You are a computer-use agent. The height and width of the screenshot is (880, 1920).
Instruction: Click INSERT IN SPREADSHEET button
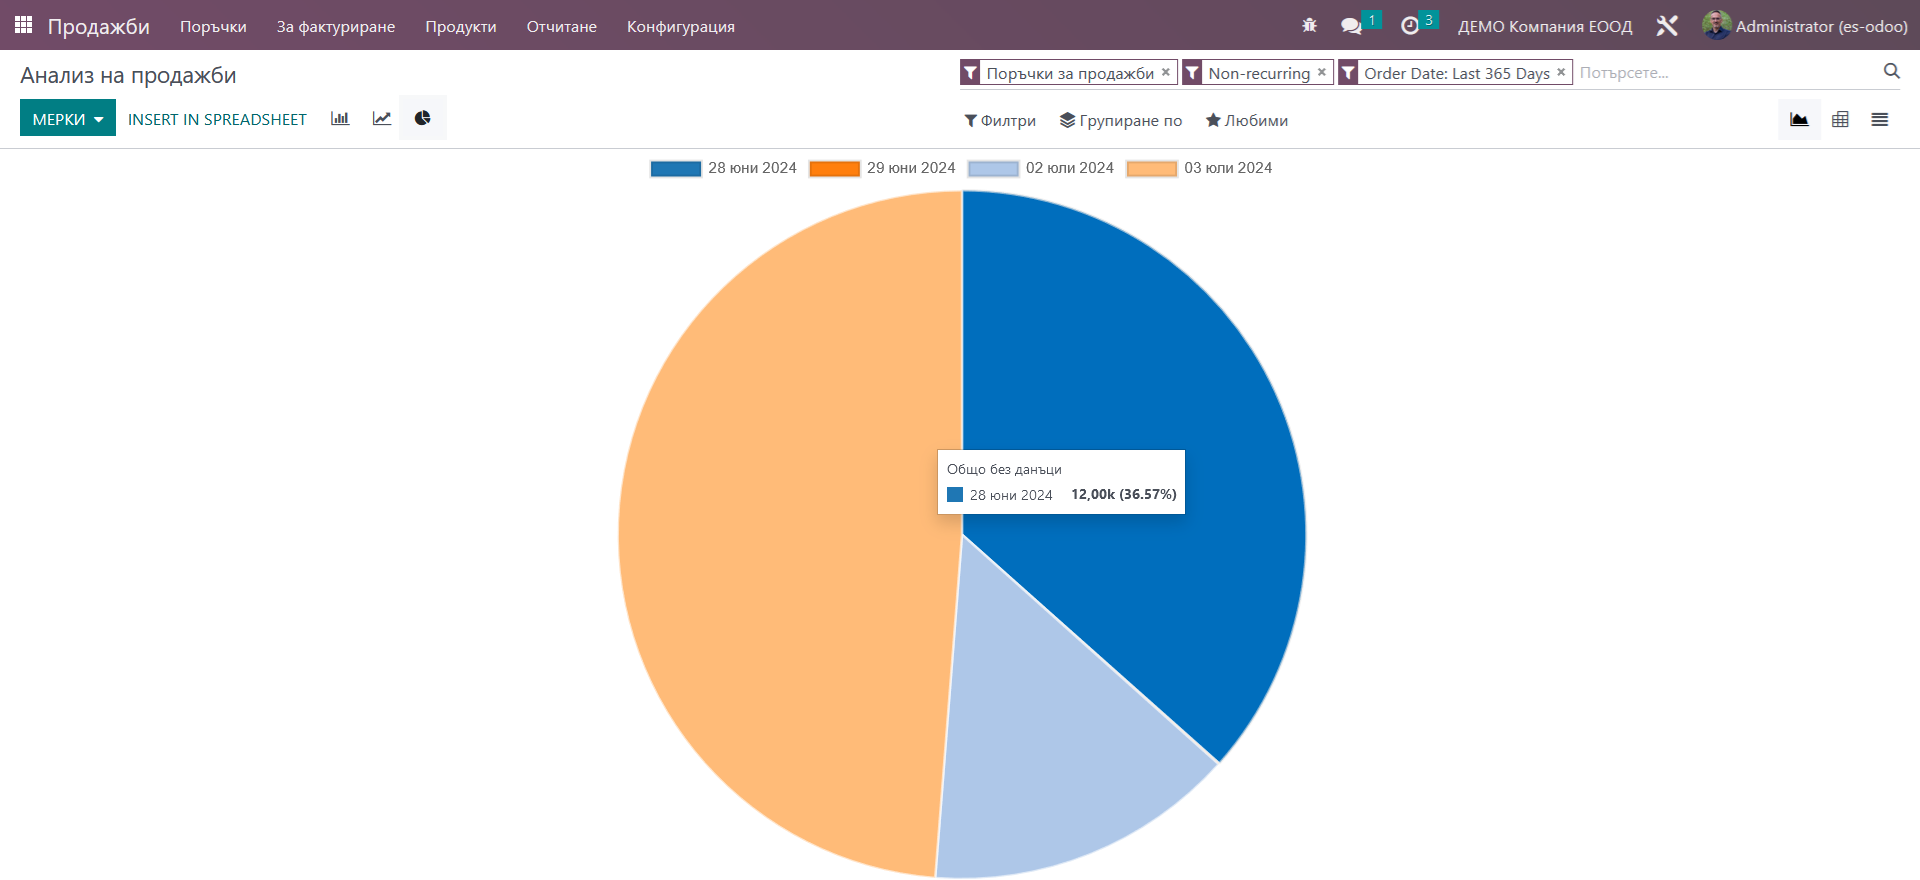click(x=217, y=119)
